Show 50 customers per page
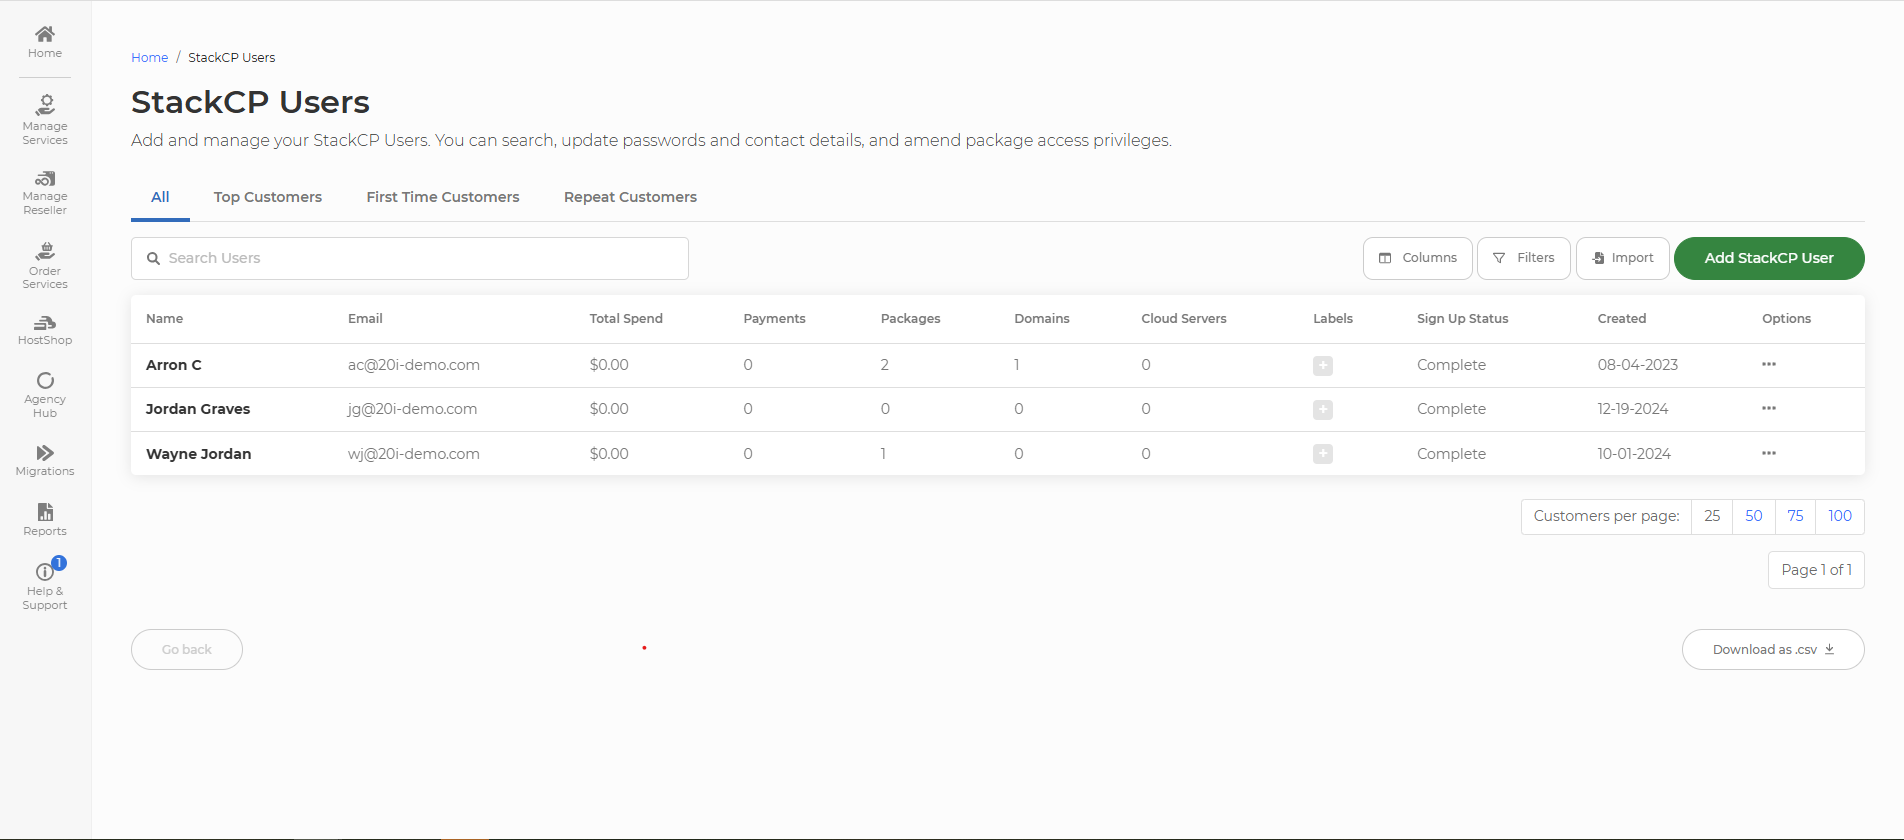 click(x=1753, y=516)
